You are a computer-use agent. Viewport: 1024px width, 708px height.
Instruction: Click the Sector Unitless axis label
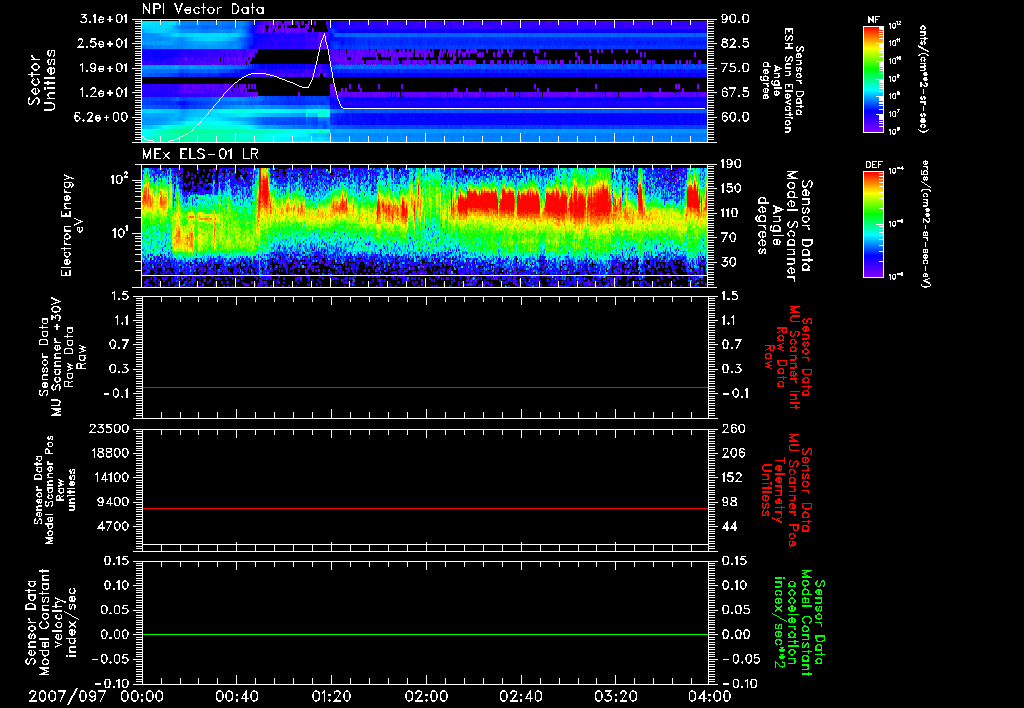tap(41, 80)
